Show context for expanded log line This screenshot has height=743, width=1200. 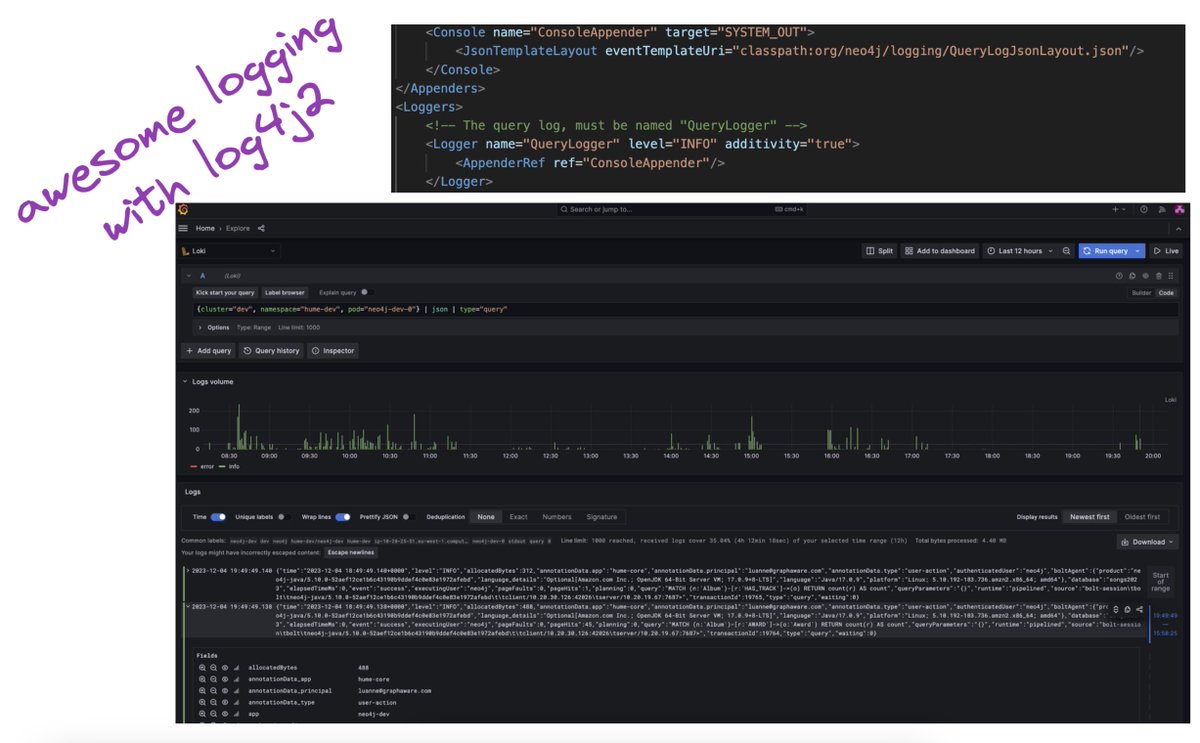pos(1116,609)
